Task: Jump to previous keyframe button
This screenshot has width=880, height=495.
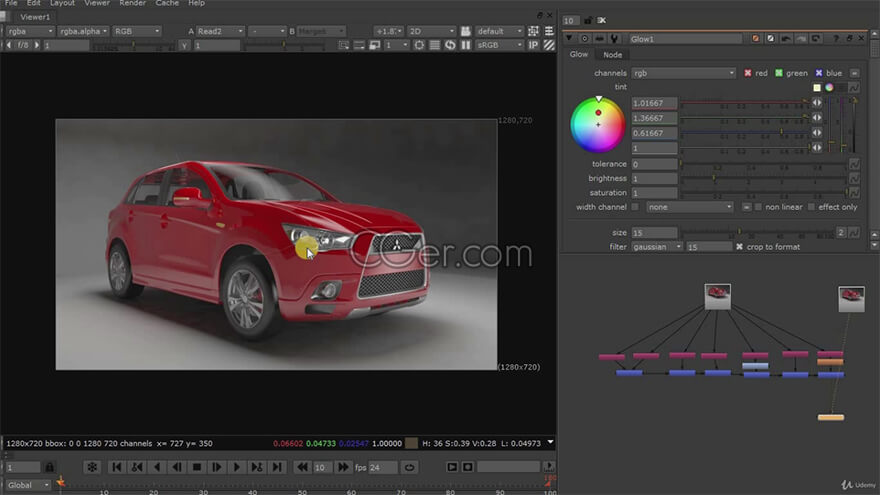Action: click(x=136, y=467)
